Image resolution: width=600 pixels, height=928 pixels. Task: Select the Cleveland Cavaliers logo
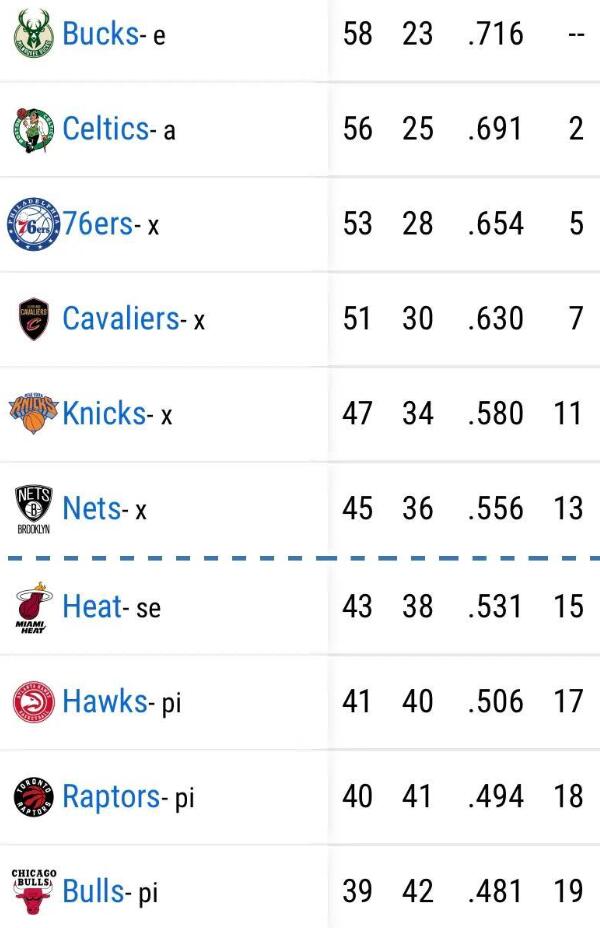[33, 319]
